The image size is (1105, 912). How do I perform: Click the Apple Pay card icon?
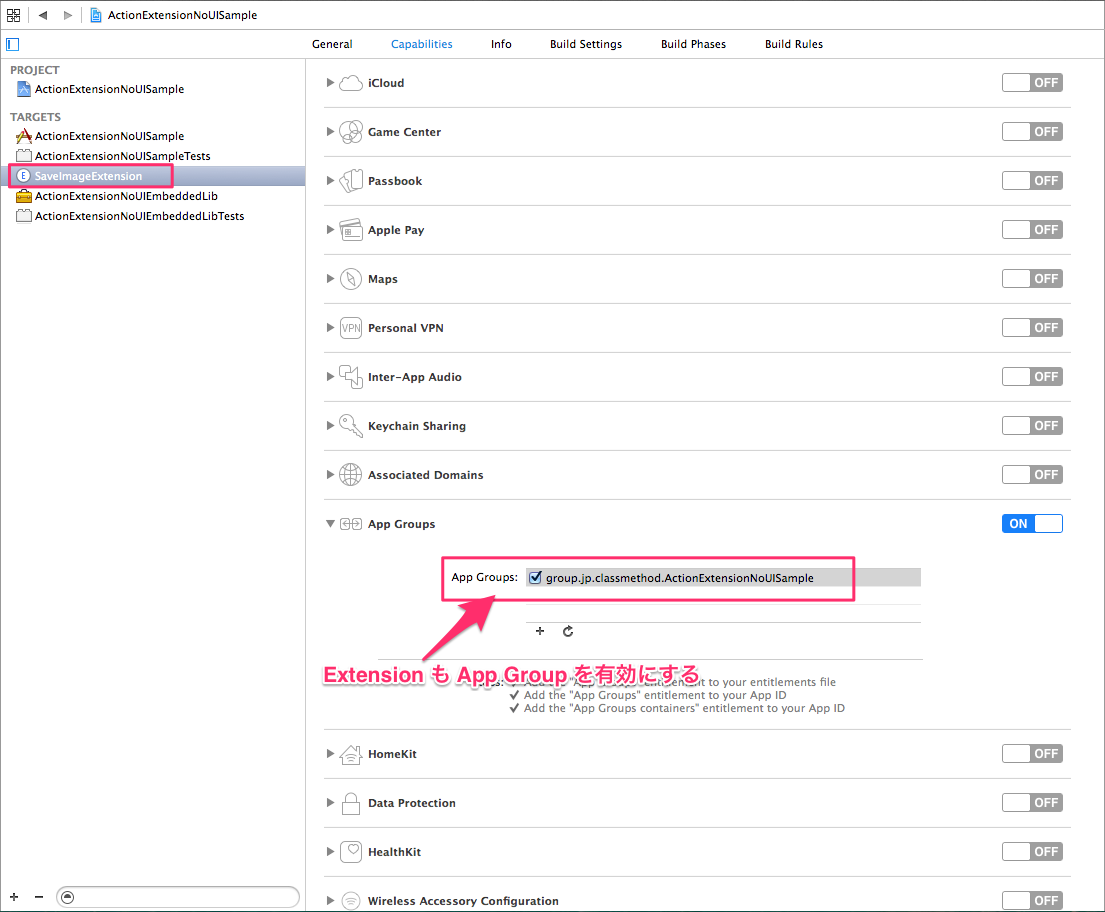[351, 230]
